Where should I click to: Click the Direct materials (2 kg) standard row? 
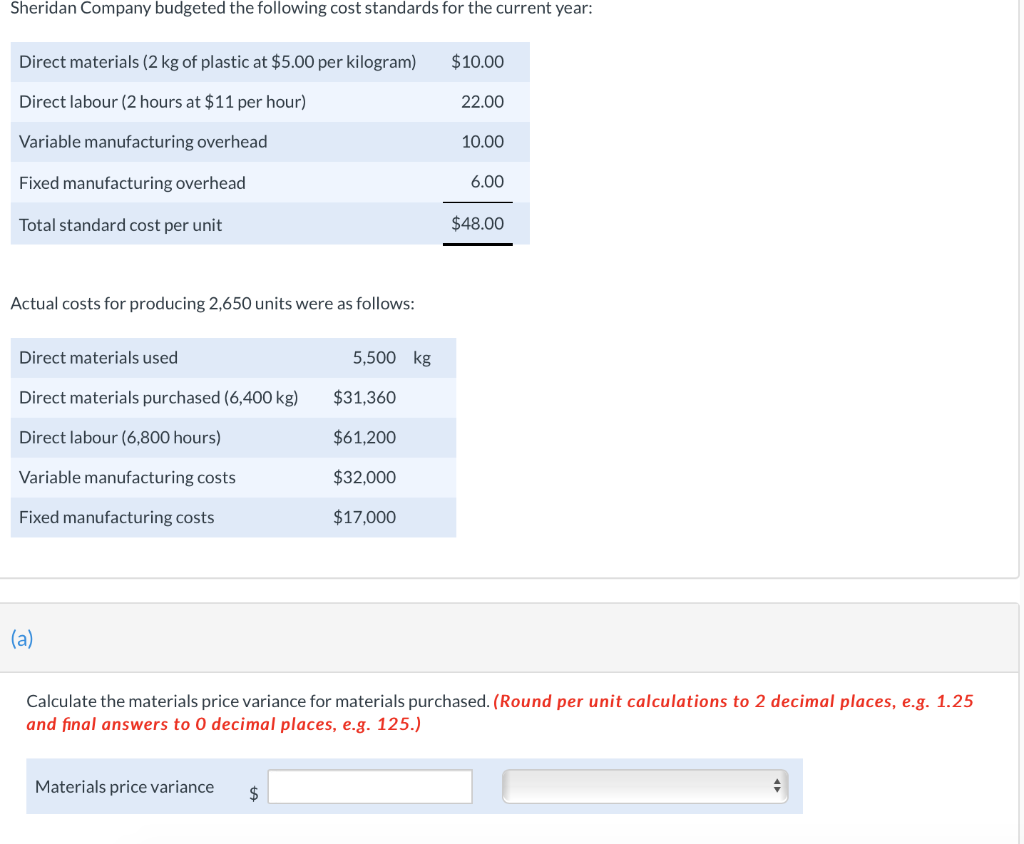point(216,61)
